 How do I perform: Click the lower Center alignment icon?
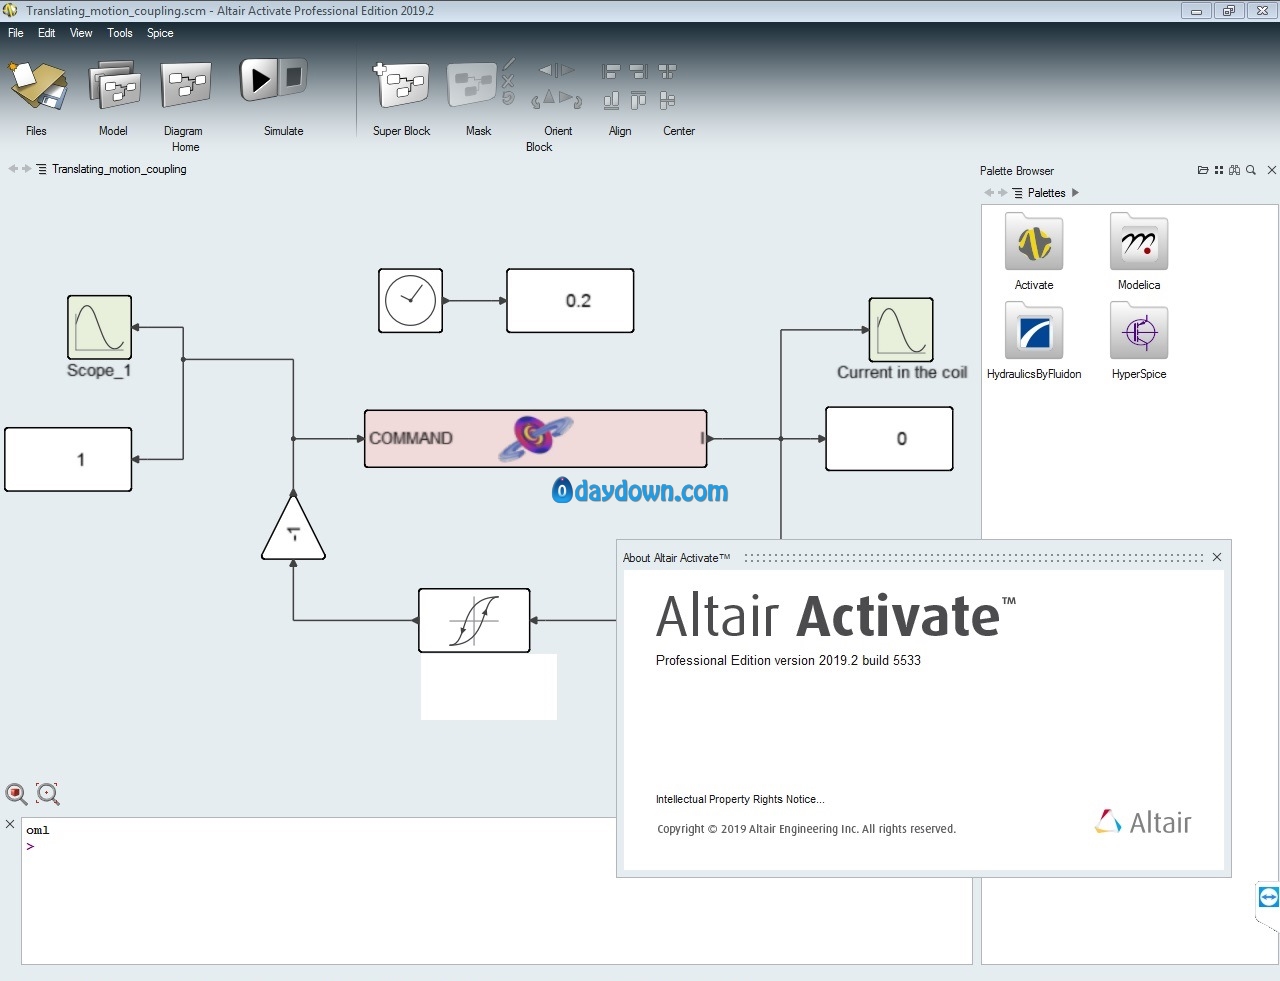(x=667, y=100)
